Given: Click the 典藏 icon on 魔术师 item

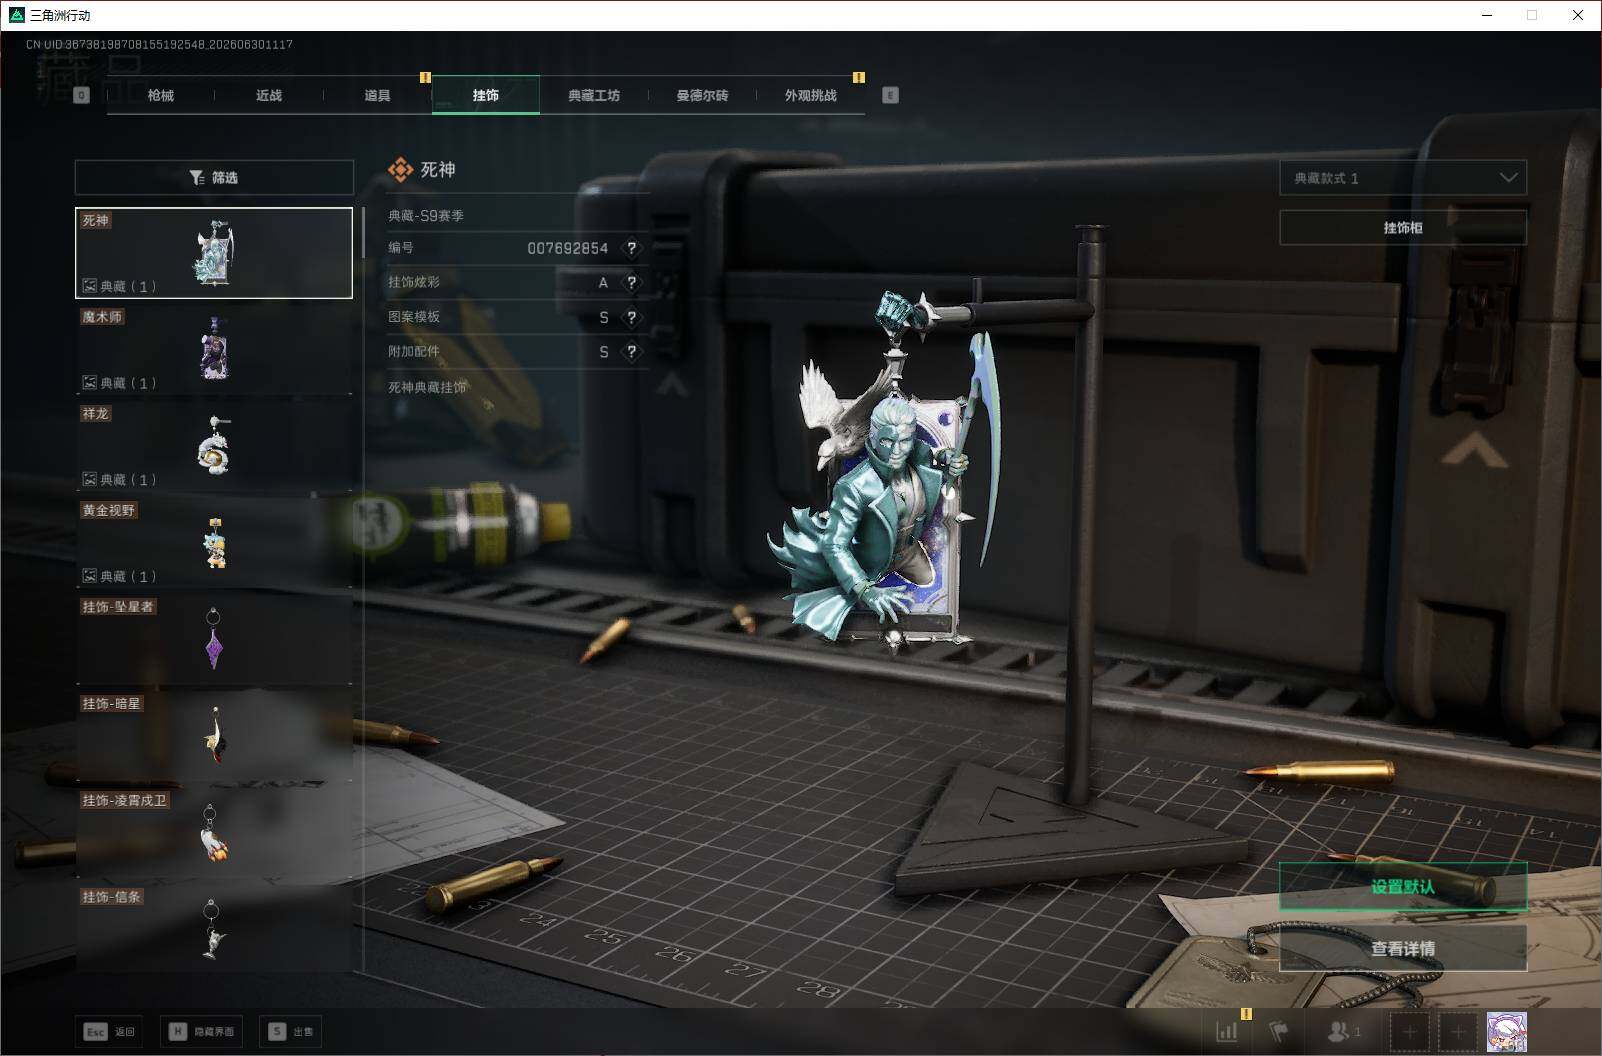Looking at the screenshot, I should click(x=89, y=383).
